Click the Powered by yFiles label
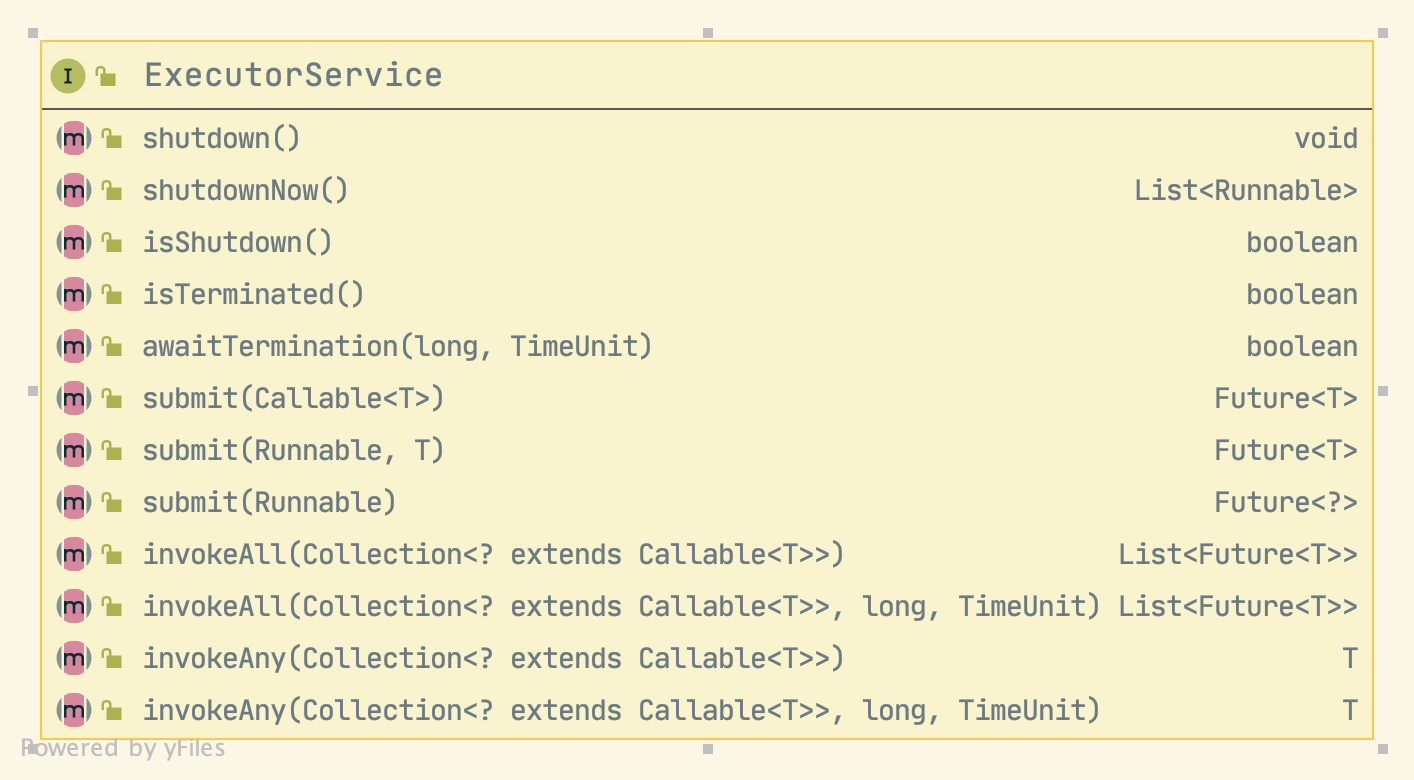Viewport: 1414px width, 780px height. tap(124, 749)
